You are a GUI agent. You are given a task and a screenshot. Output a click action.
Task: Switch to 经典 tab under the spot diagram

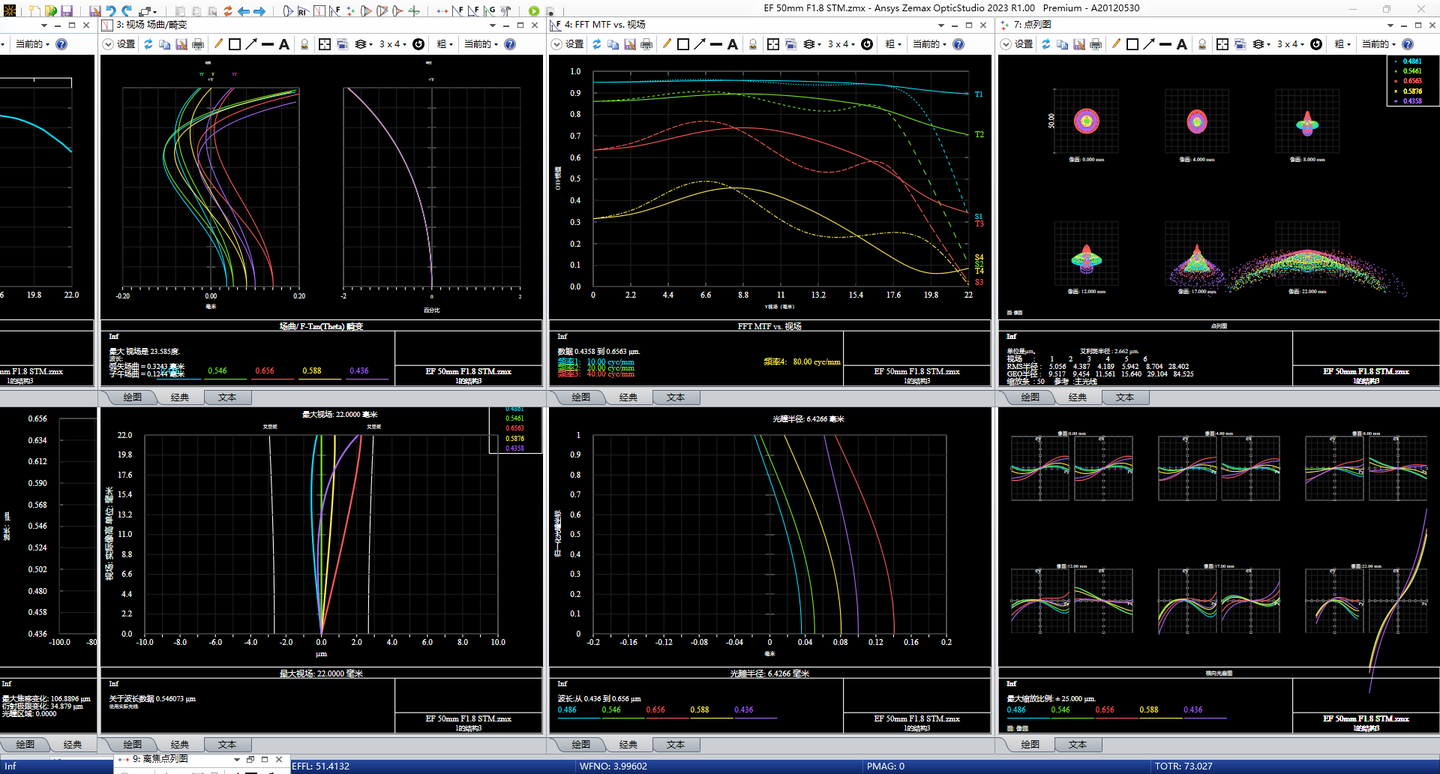tap(1077, 397)
